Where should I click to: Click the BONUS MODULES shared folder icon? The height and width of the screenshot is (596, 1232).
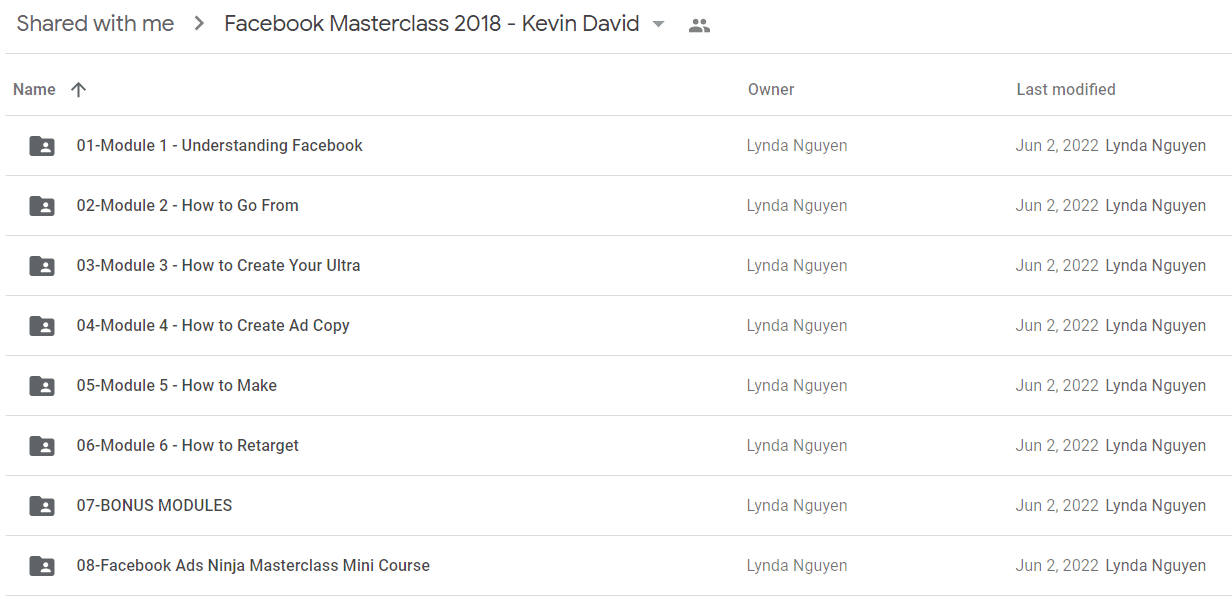[x=42, y=506]
